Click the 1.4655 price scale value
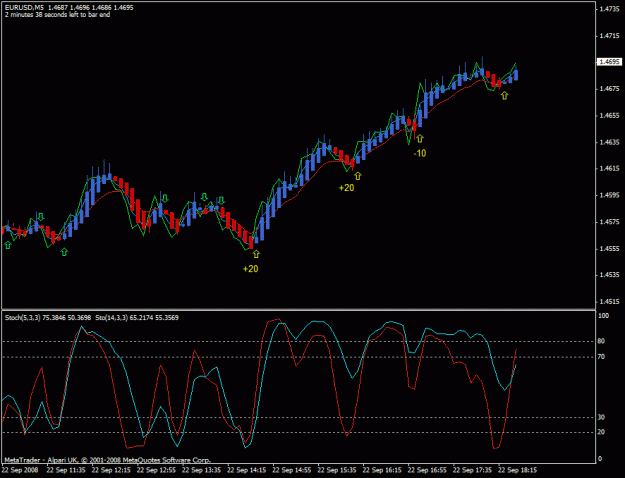 coord(610,116)
